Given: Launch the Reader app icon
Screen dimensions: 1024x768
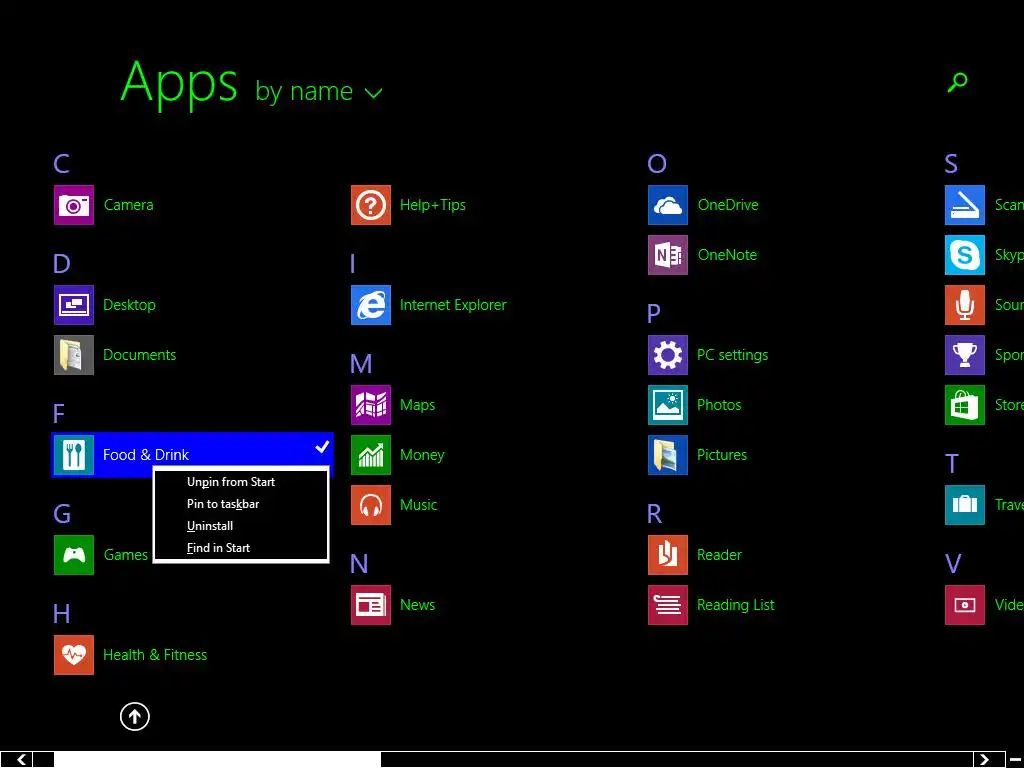Looking at the screenshot, I should click(x=668, y=555).
